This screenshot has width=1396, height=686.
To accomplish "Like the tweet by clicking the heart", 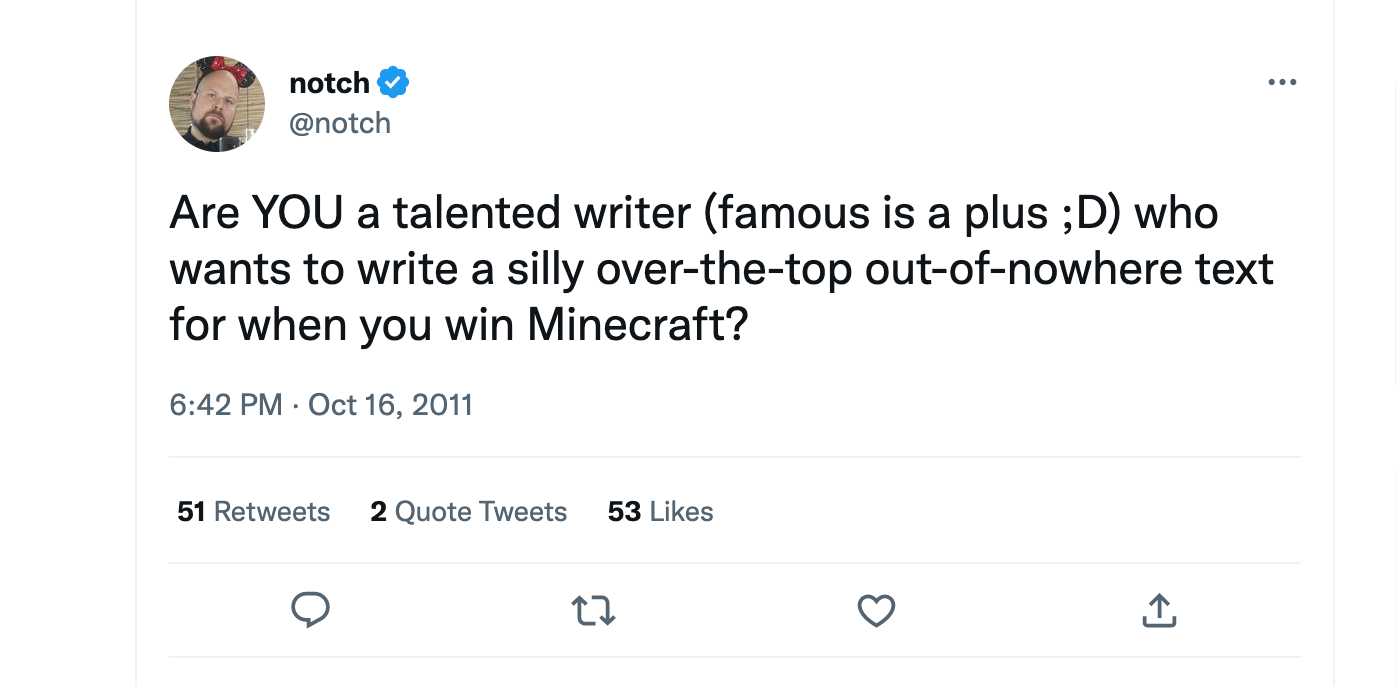I will tap(876, 610).
